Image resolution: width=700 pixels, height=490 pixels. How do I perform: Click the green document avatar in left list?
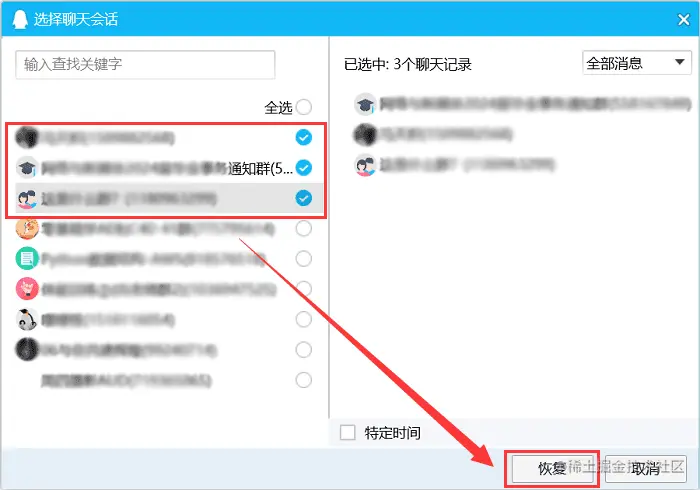tap(27, 259)
